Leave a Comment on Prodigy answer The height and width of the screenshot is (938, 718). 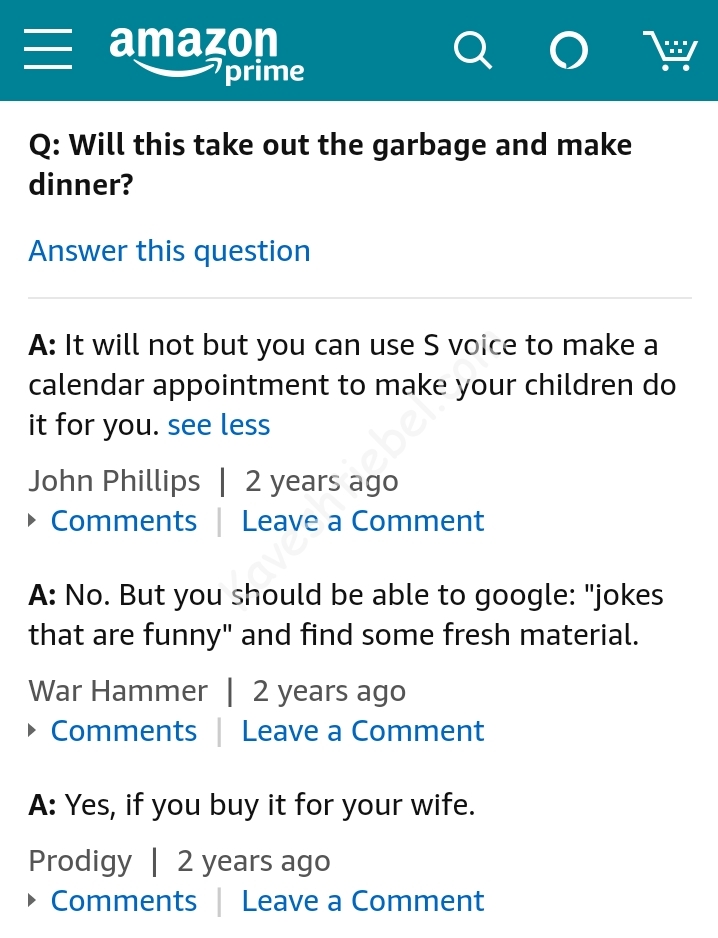(363, 901)
